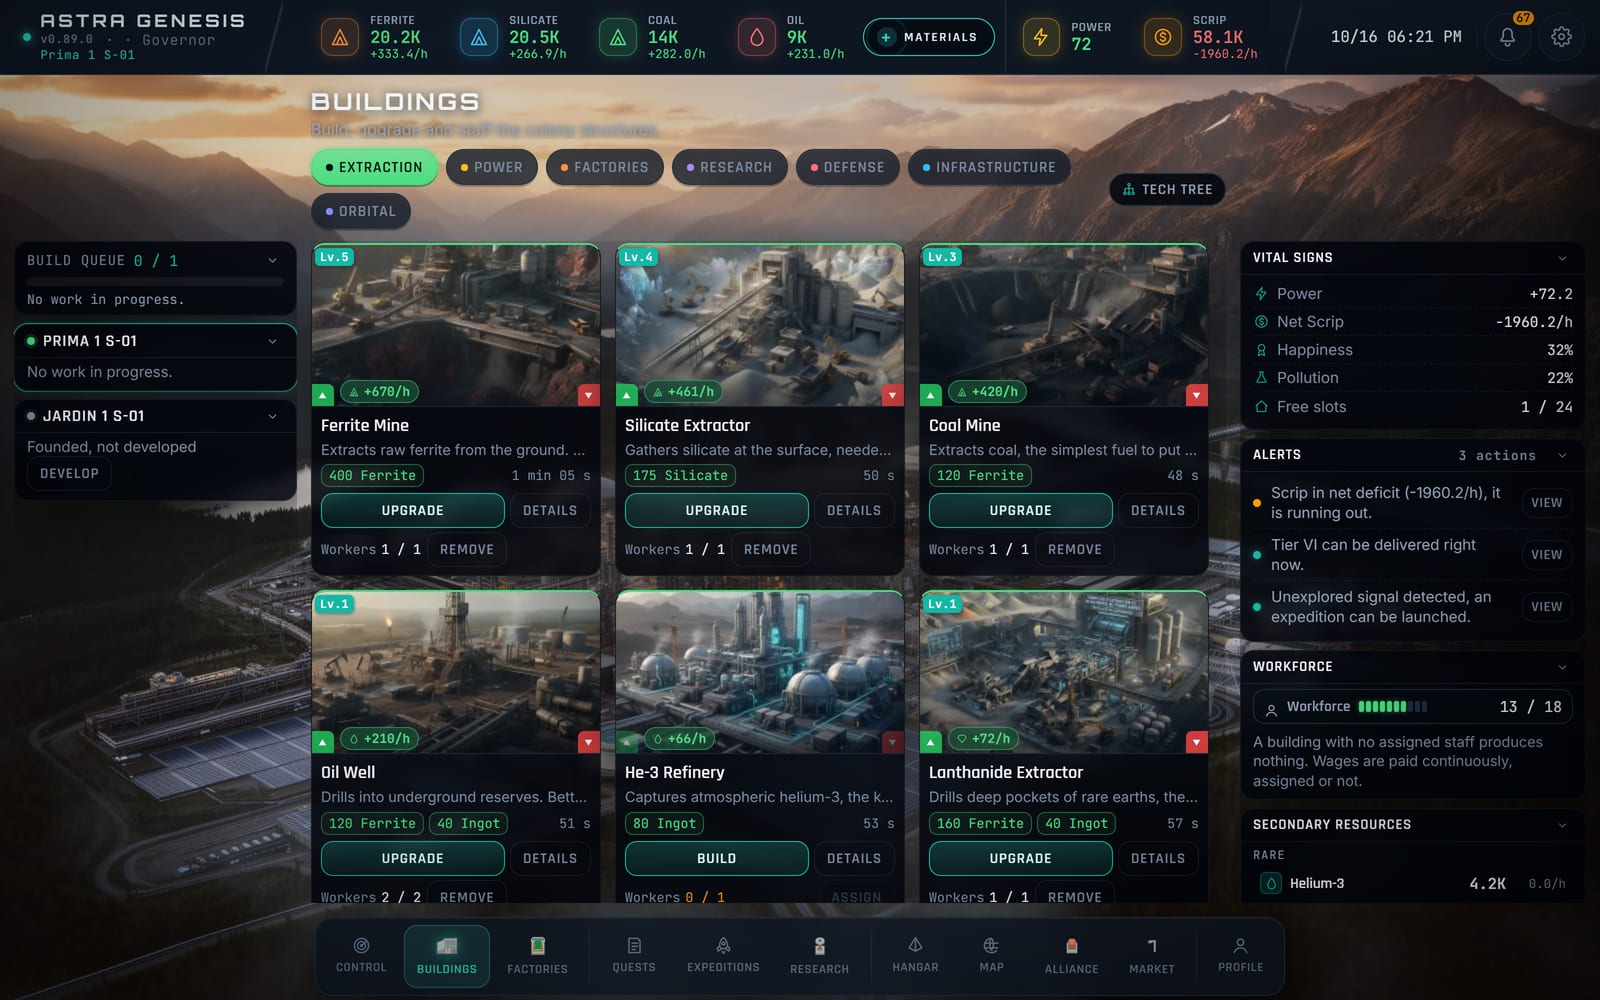Collapse the Jardin 1 S-01 colony section
Image resolution: width=1600 pixels, height=1000 pixels.
point(272,416)
